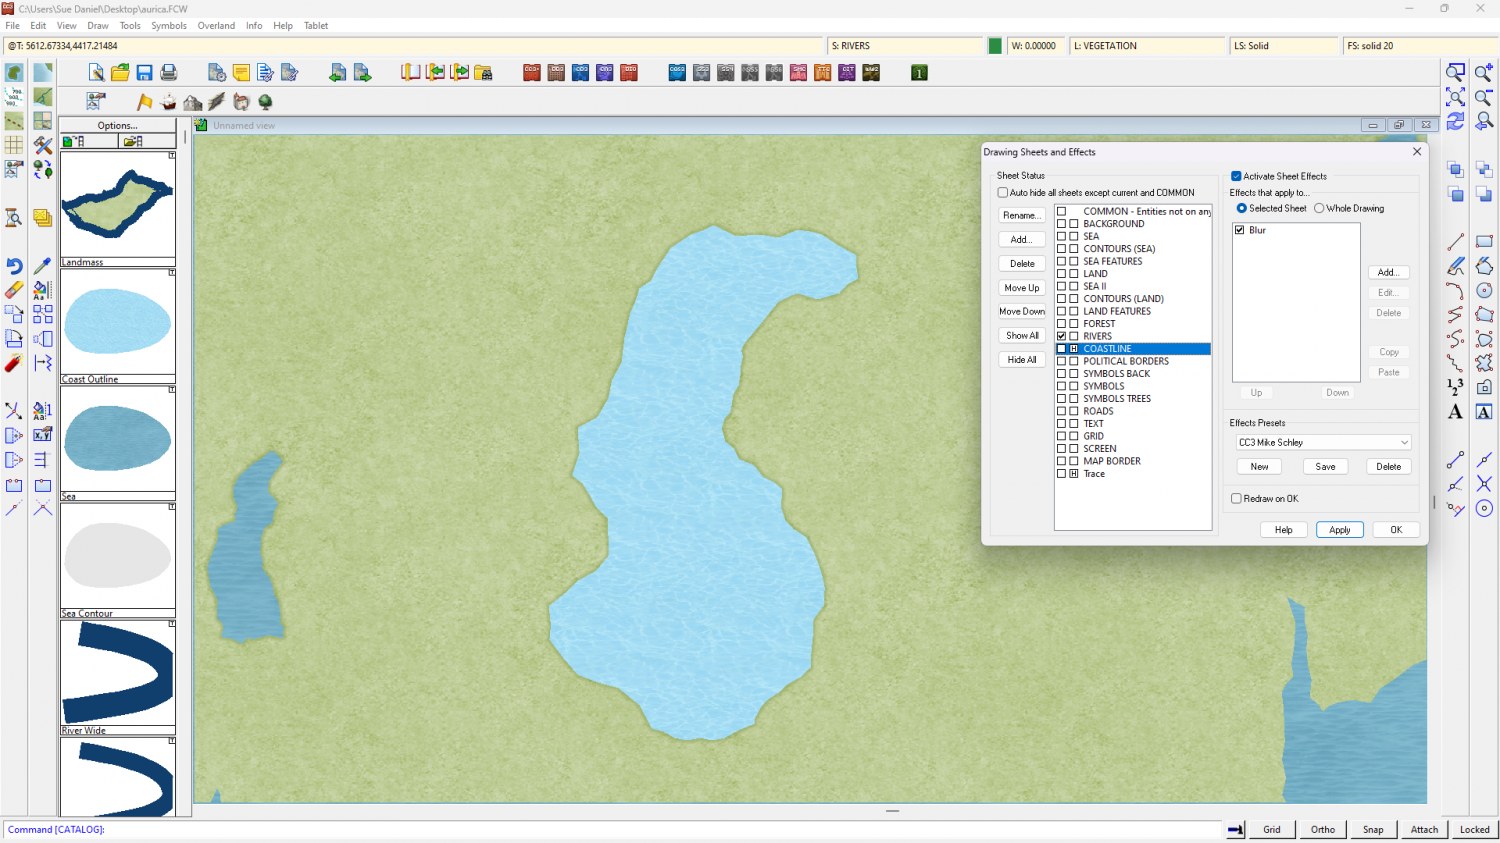Viewport: 1500px width, 843px height.
Task: Toggle the Ortho button in status bar
Action: click(x=1322, y=829)
